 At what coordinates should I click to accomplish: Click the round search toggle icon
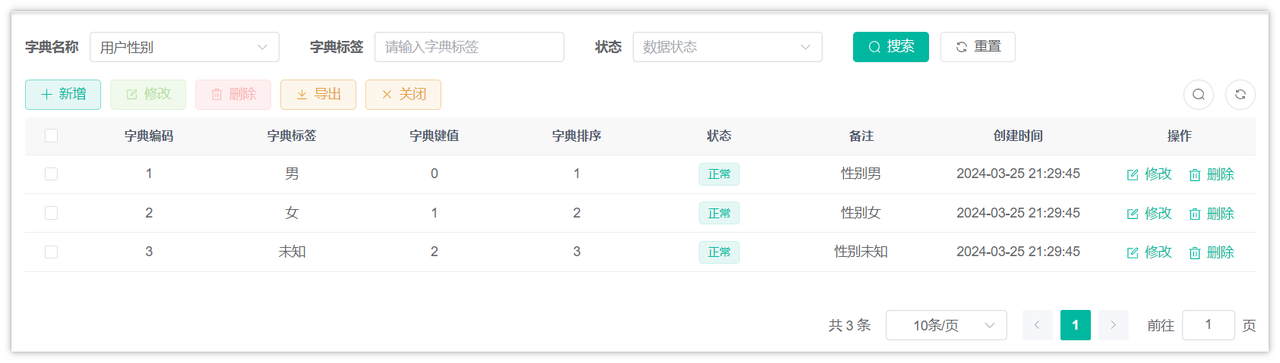1198,95
